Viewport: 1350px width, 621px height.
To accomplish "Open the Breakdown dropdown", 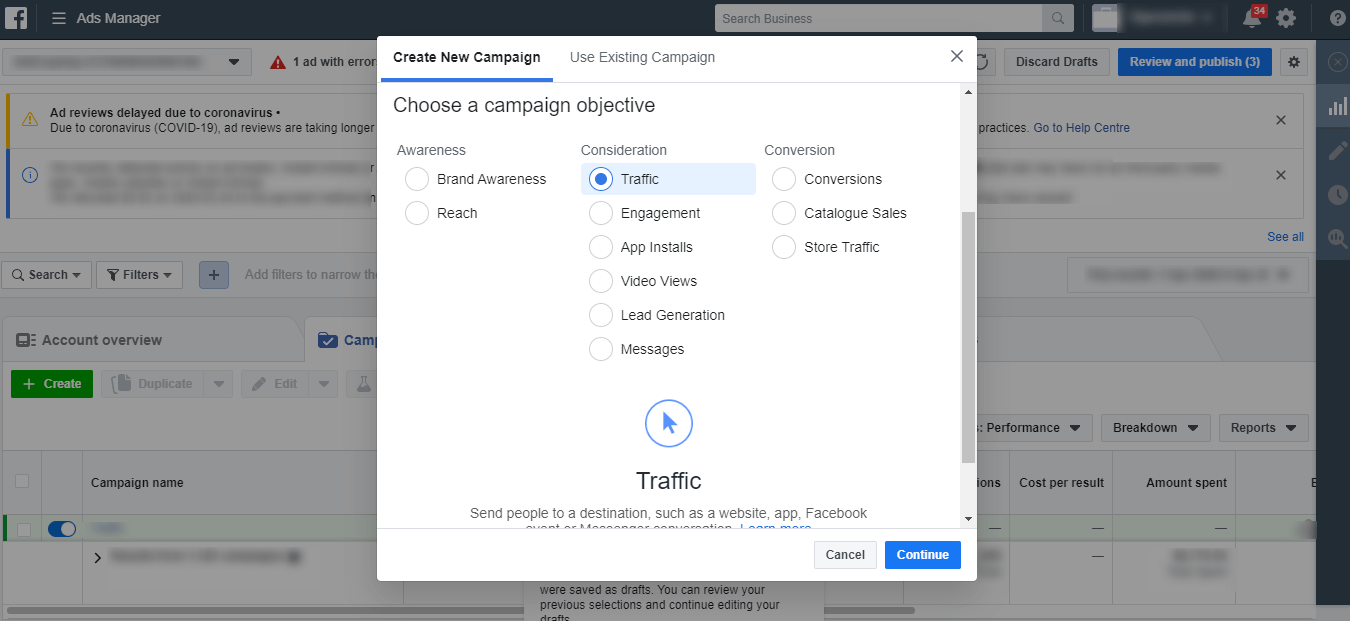I will (1156, 428).
